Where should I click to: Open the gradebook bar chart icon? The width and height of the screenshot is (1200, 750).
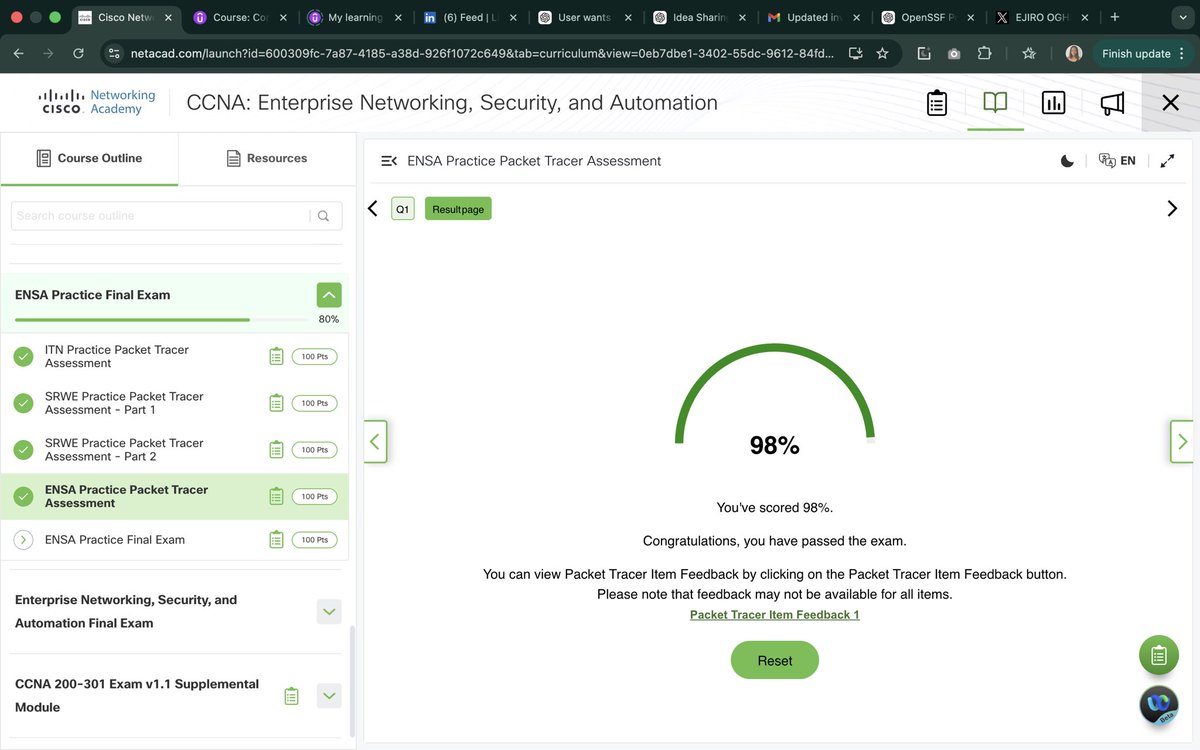[1053, 102]
